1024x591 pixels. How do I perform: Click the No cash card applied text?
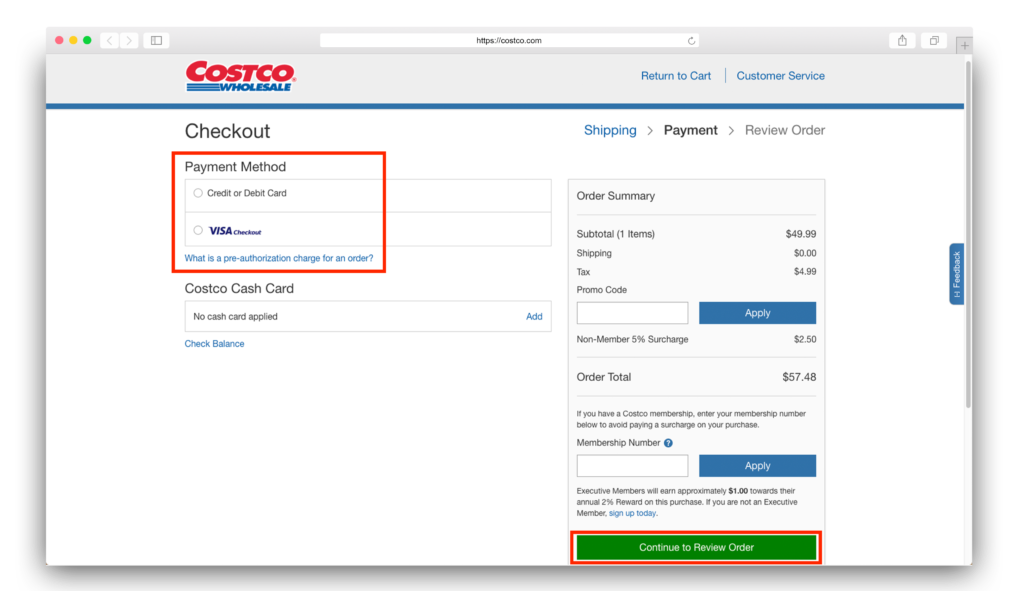[x=235, y=317]
